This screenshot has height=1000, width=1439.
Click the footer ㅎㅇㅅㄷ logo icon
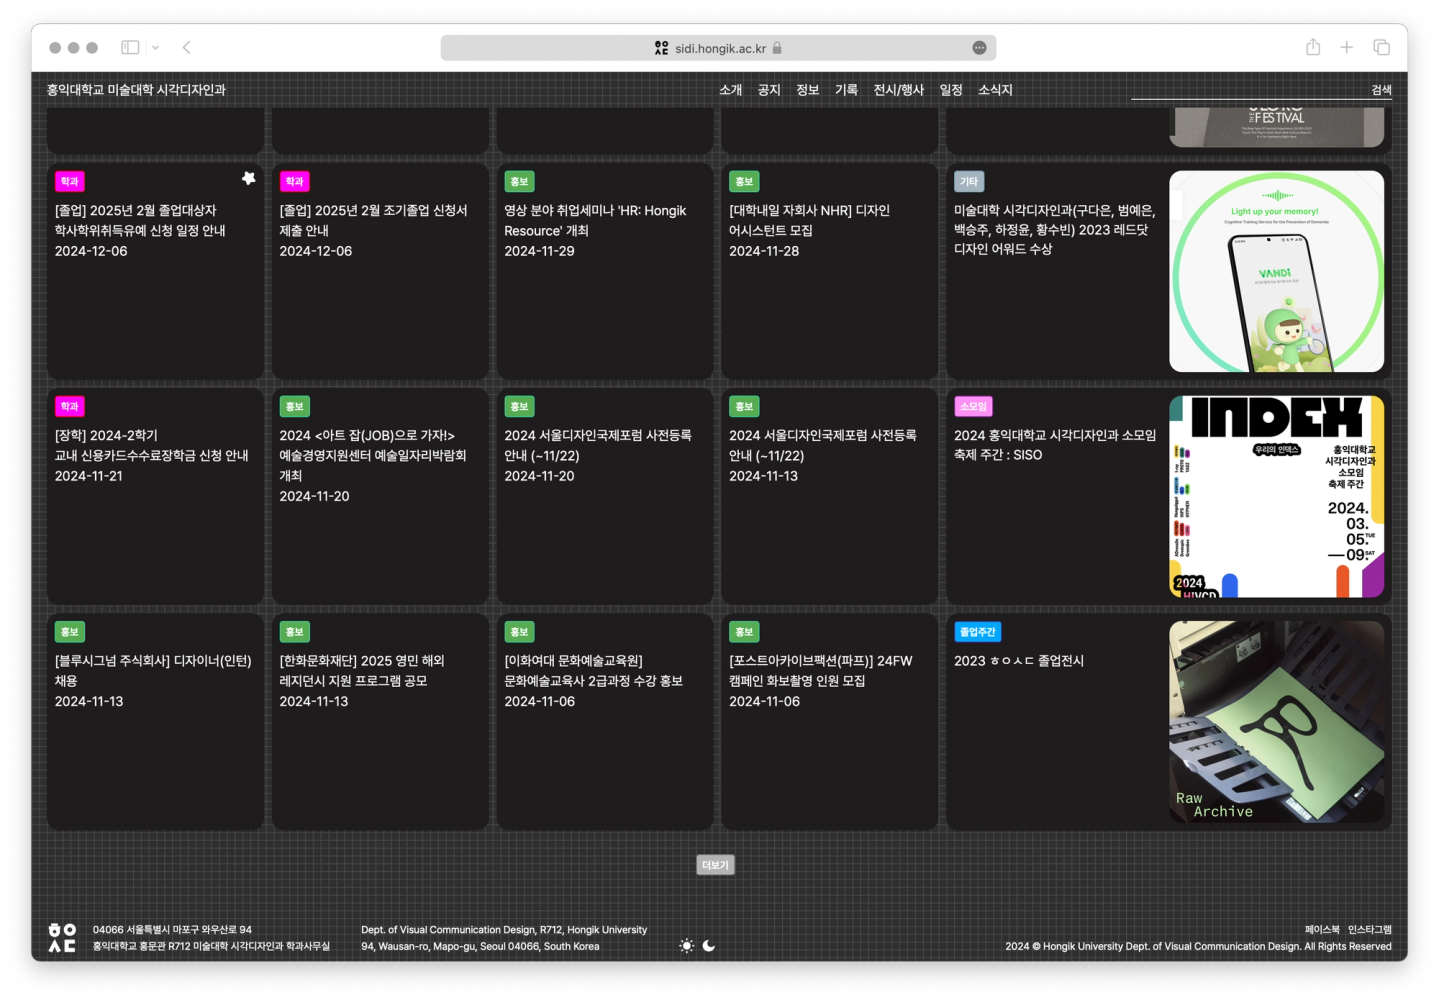tap(62, 938)
